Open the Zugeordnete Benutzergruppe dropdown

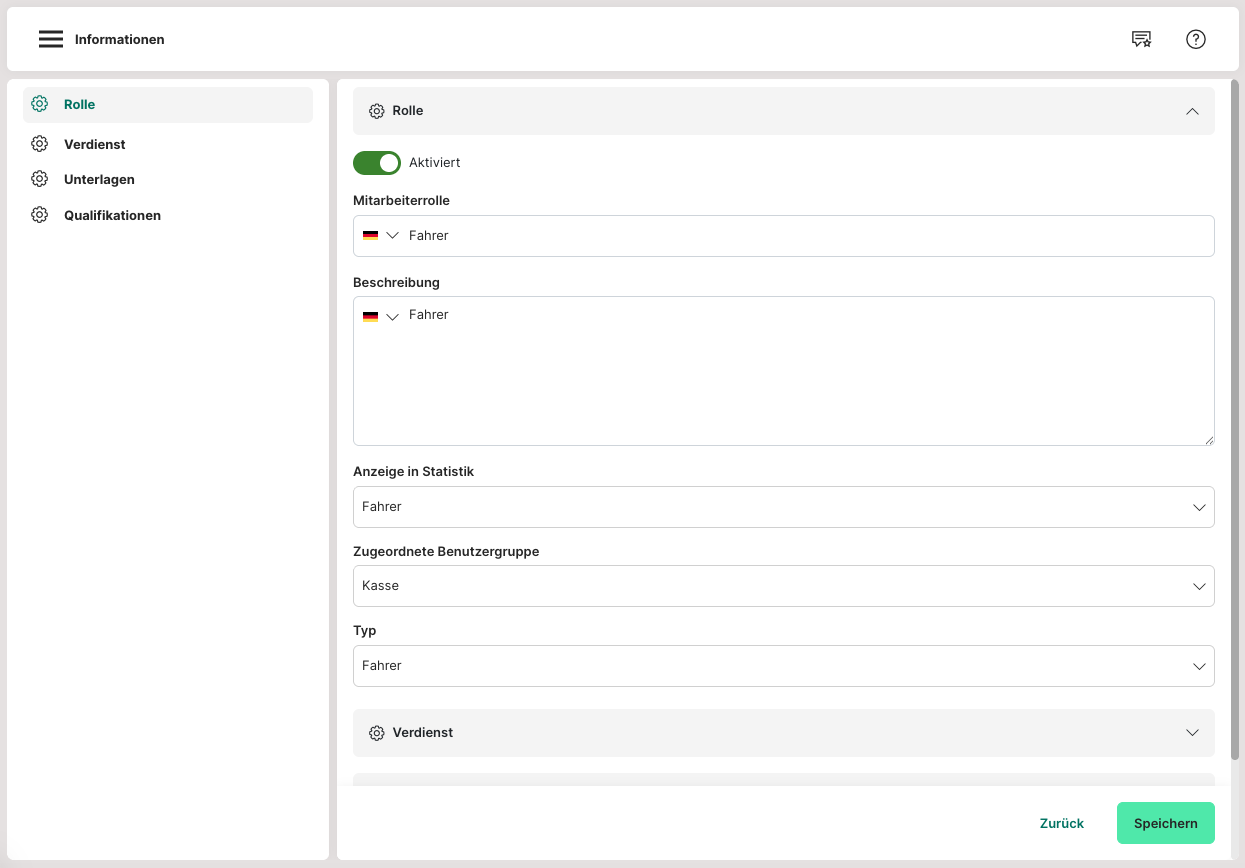coord(783,586)
